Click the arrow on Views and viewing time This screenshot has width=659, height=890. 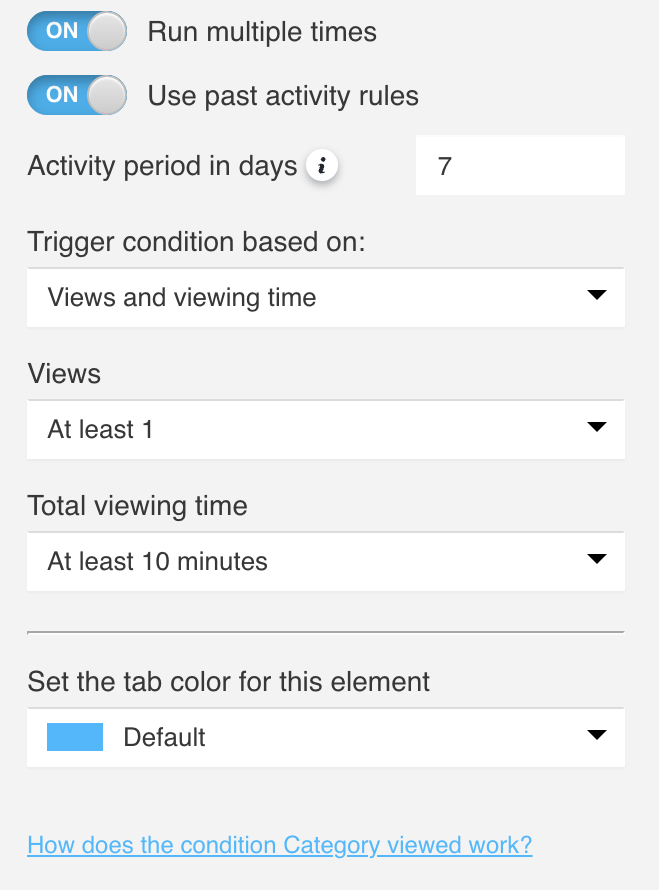(x=596, y=296)
